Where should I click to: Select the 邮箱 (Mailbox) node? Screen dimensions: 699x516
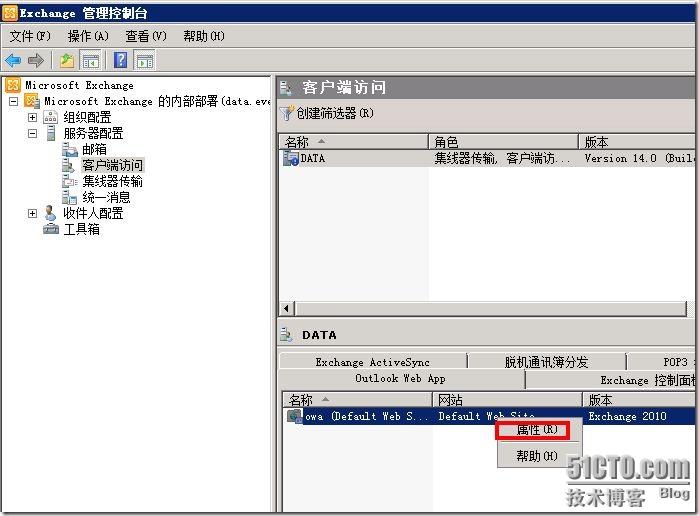pos(94,149)
